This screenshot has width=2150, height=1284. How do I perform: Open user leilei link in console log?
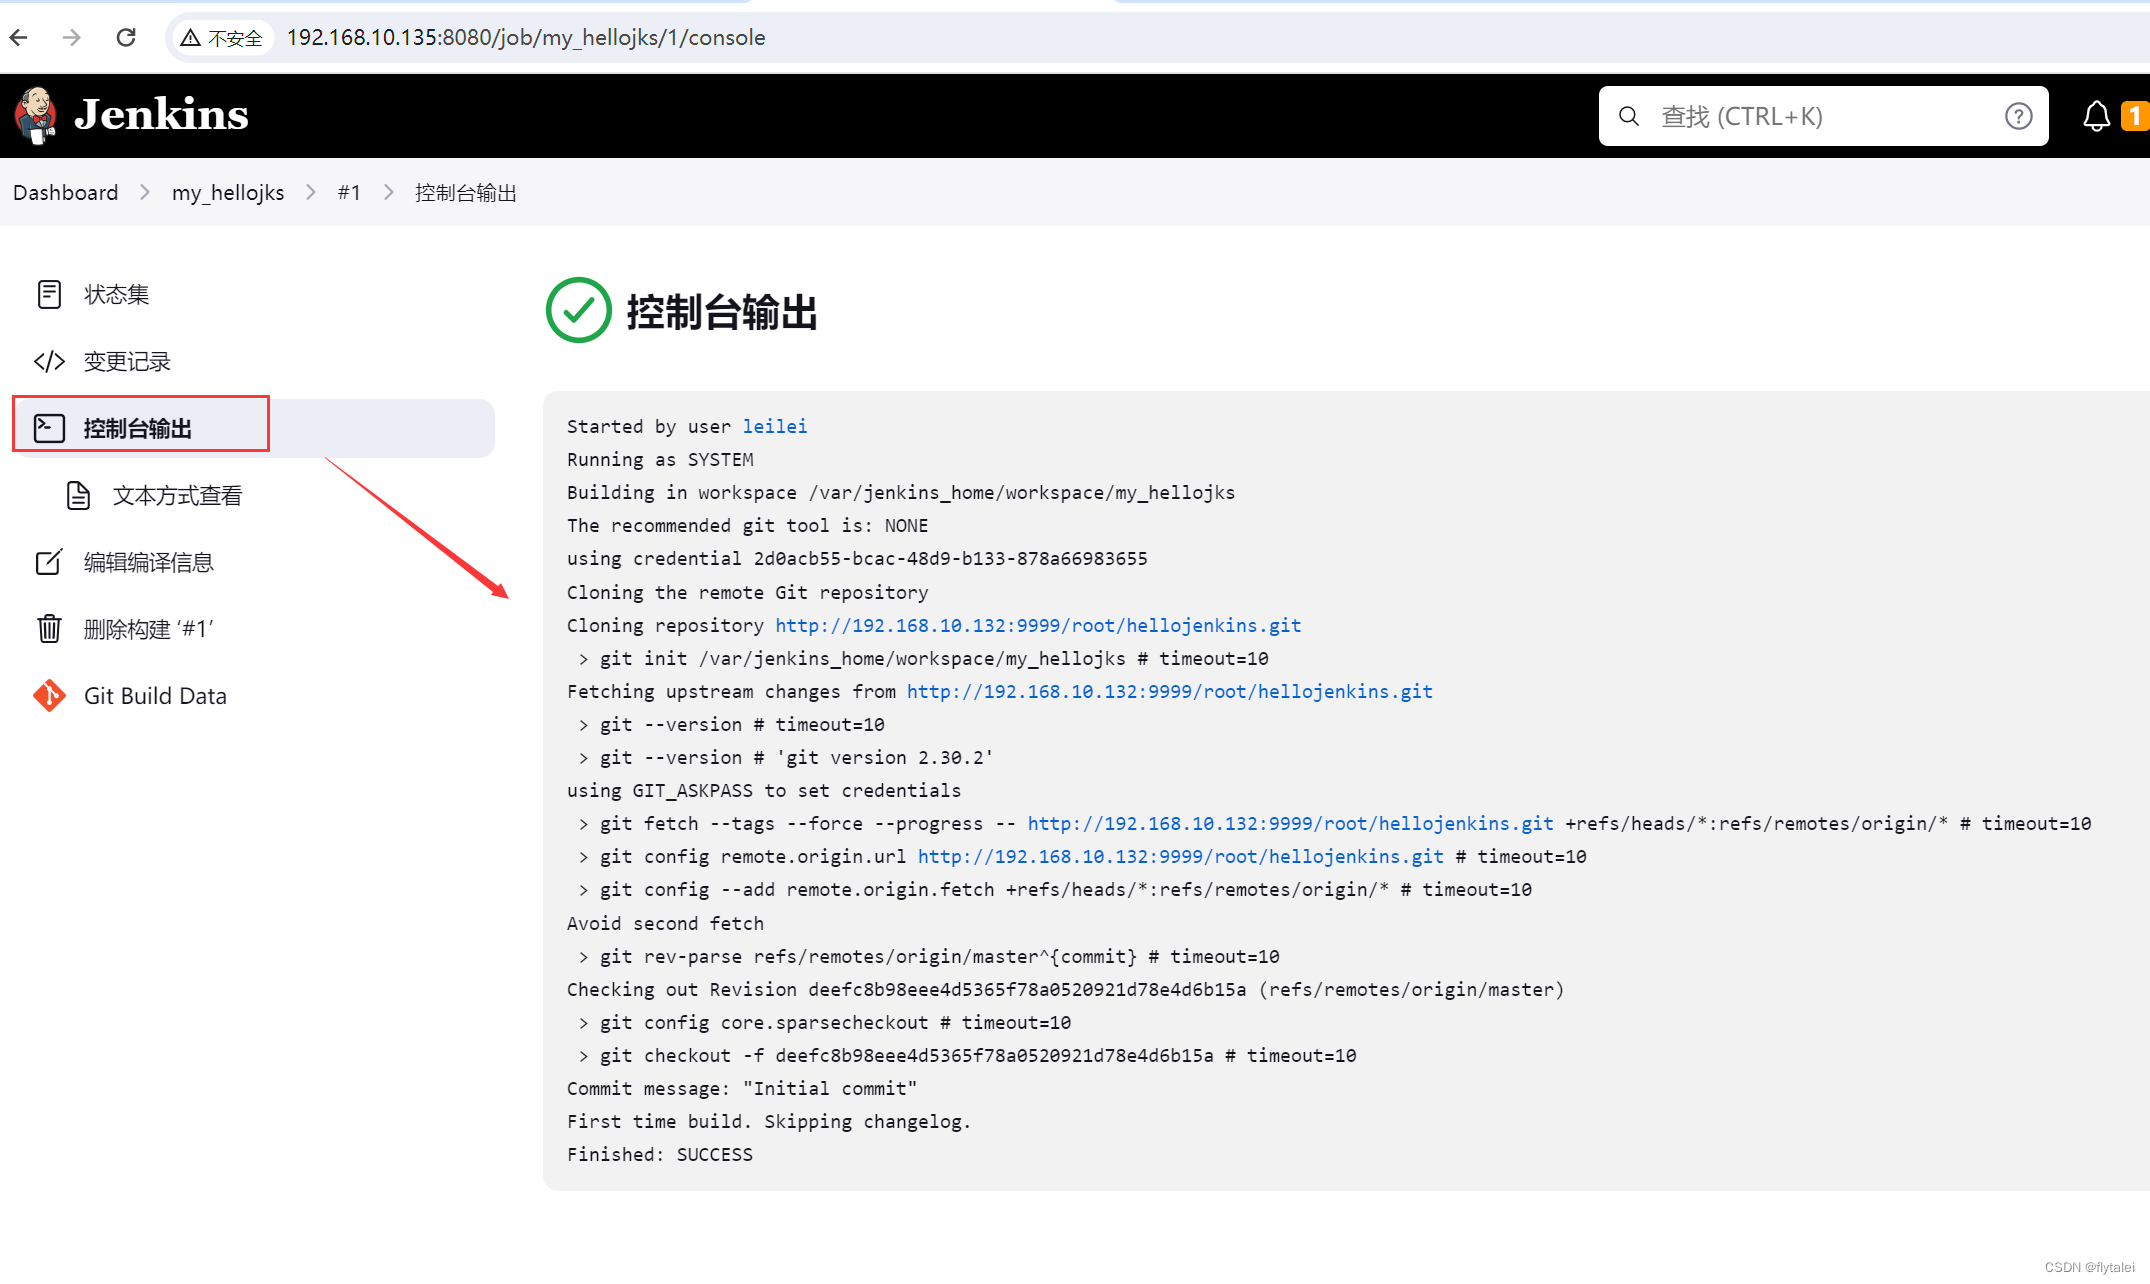click(x=774, y=426)
